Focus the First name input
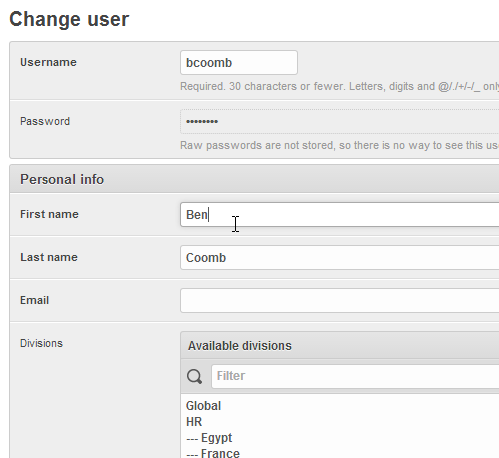The image size is (499, 458). pos(340,215)
